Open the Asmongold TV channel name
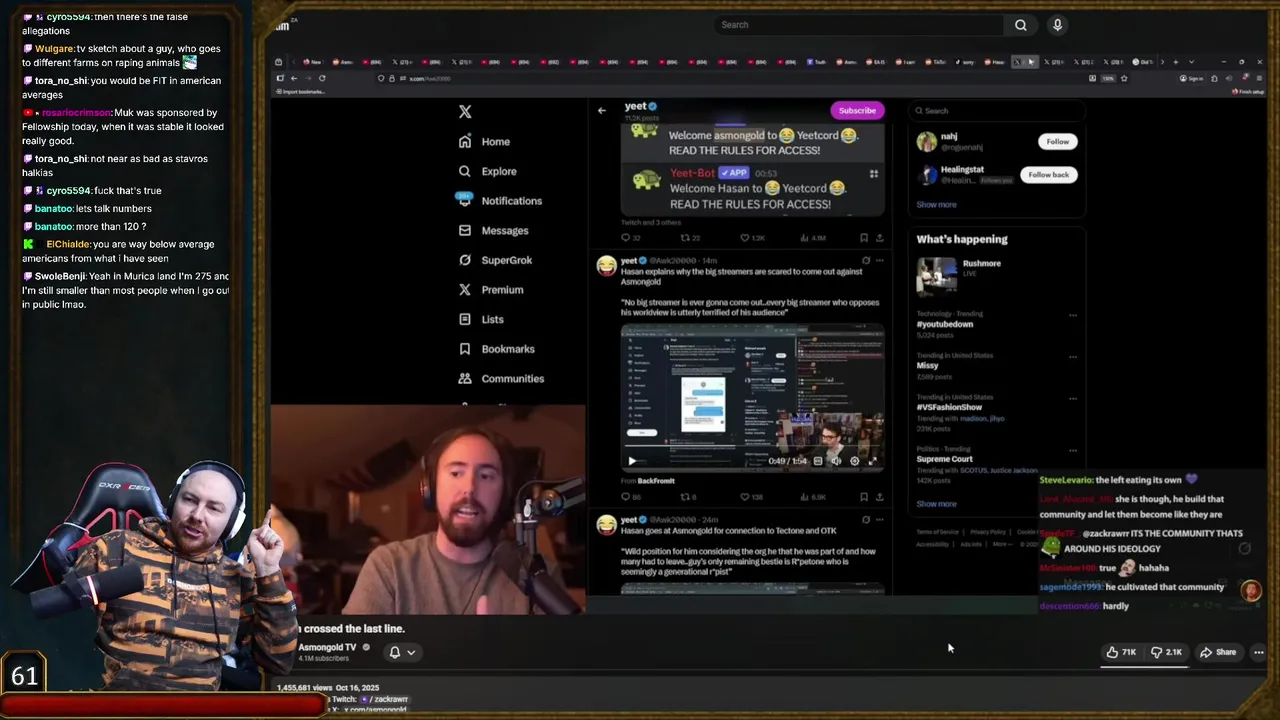 click(327, 648)
